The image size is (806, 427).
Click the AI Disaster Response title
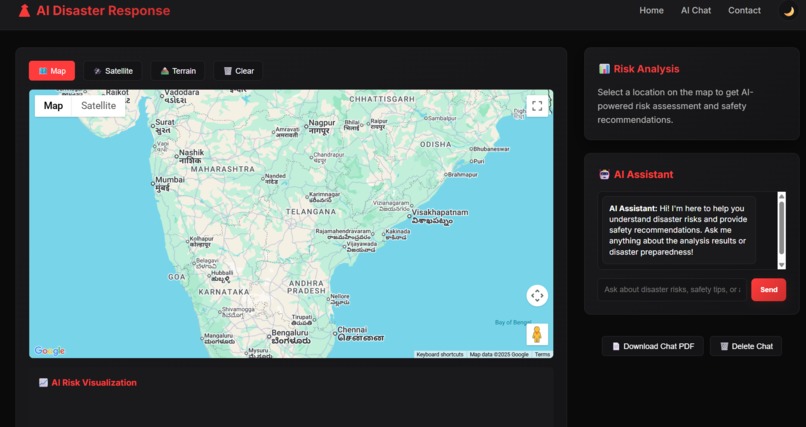pyautogui.click(x=103, y=10)
